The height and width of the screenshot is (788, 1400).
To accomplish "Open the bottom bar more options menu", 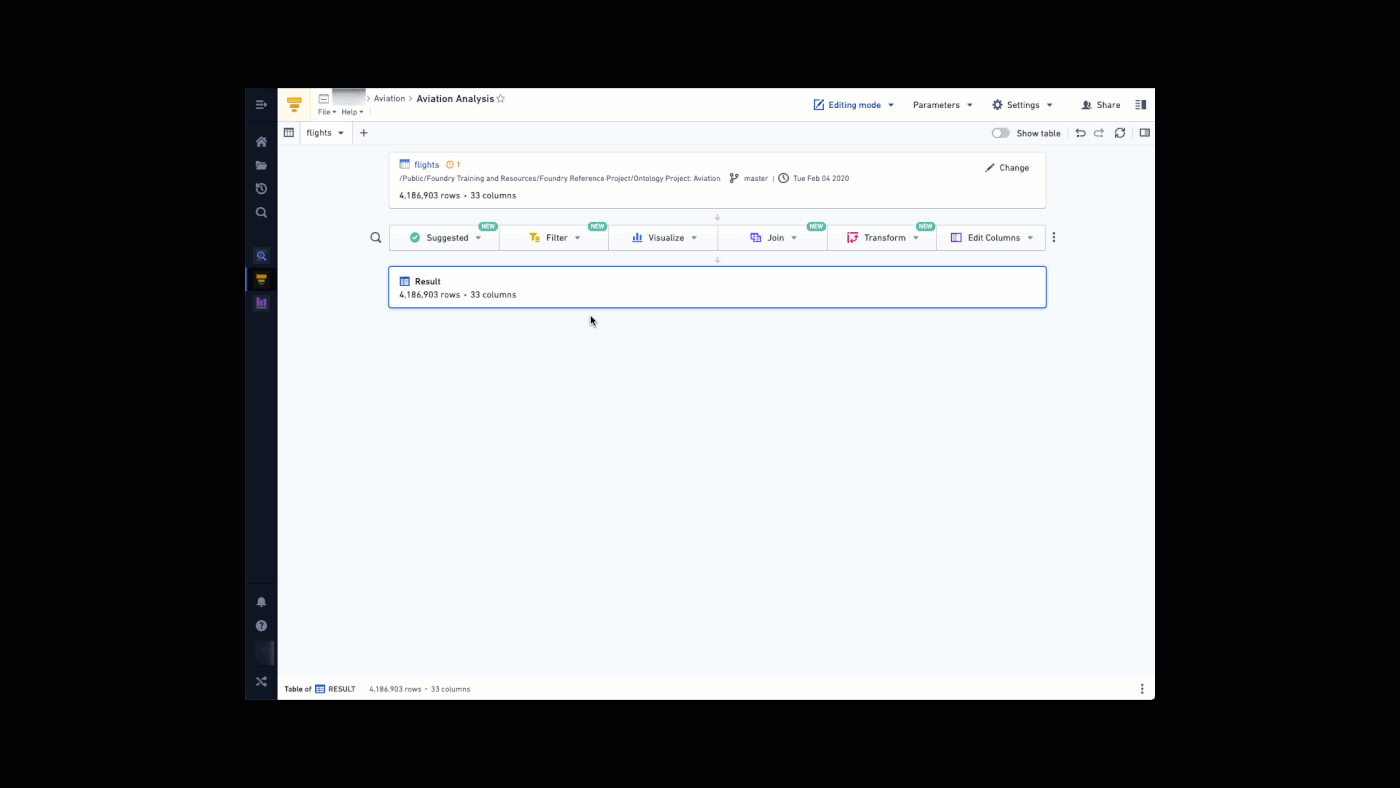I will click(1142, 689).
